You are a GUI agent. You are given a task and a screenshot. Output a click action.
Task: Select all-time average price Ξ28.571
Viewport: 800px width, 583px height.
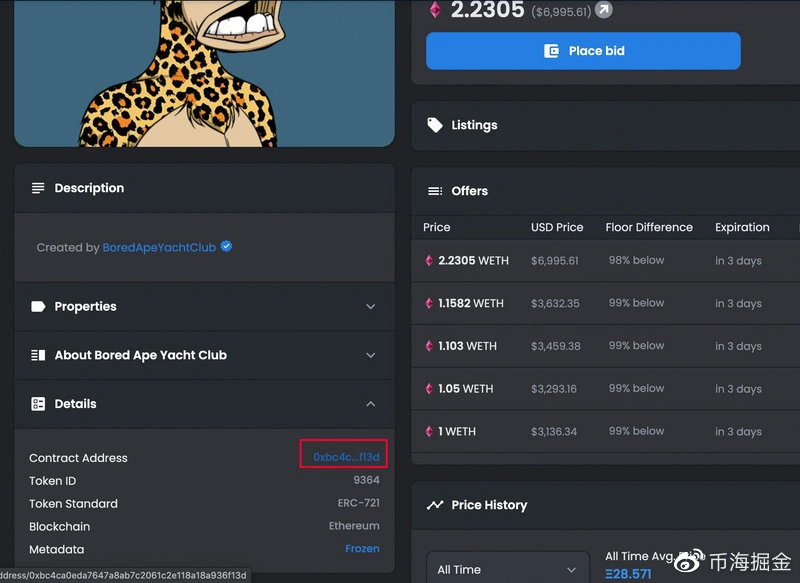[x=628, y=574]
